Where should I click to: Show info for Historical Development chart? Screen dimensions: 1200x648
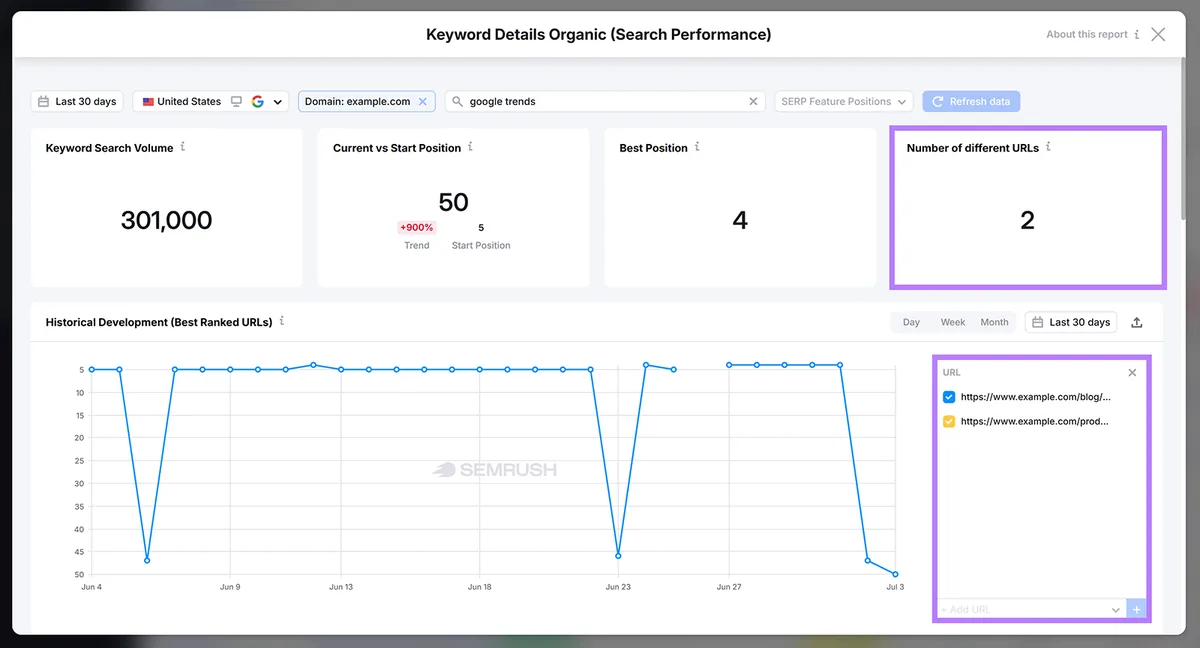click(282, 321)
